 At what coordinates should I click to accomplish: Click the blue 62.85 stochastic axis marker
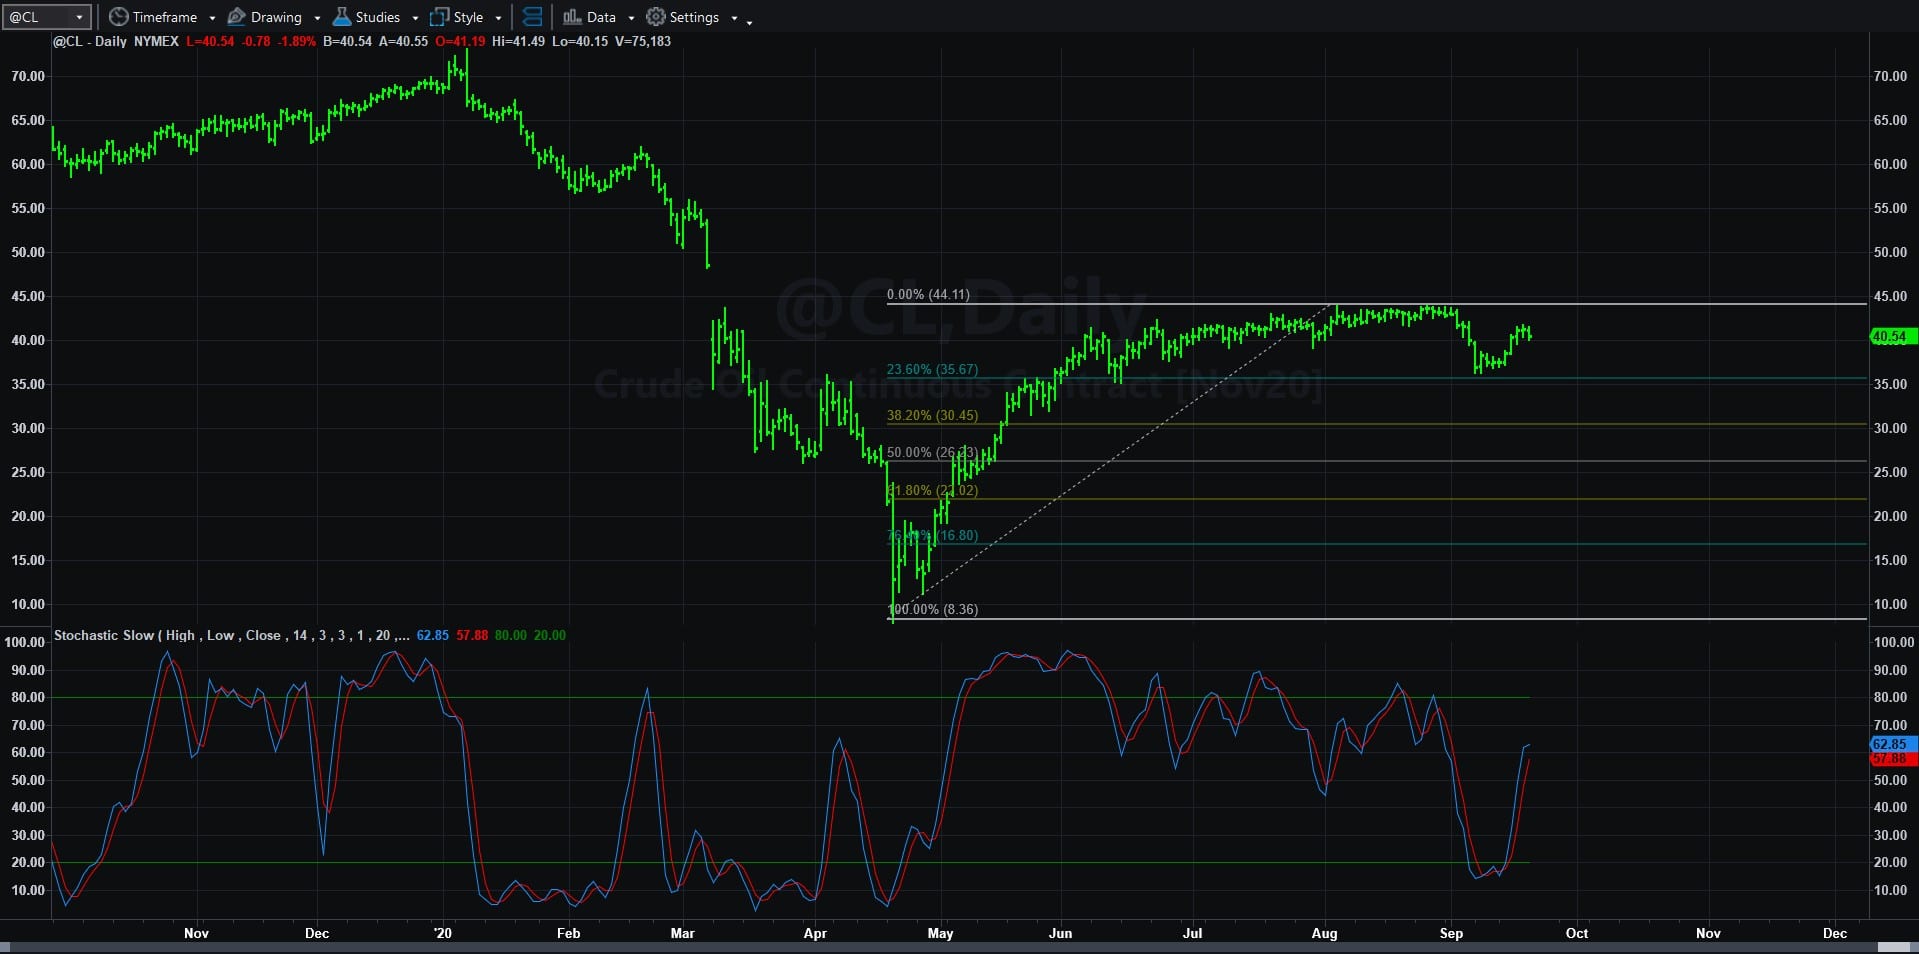click(x=1893, y=744)
